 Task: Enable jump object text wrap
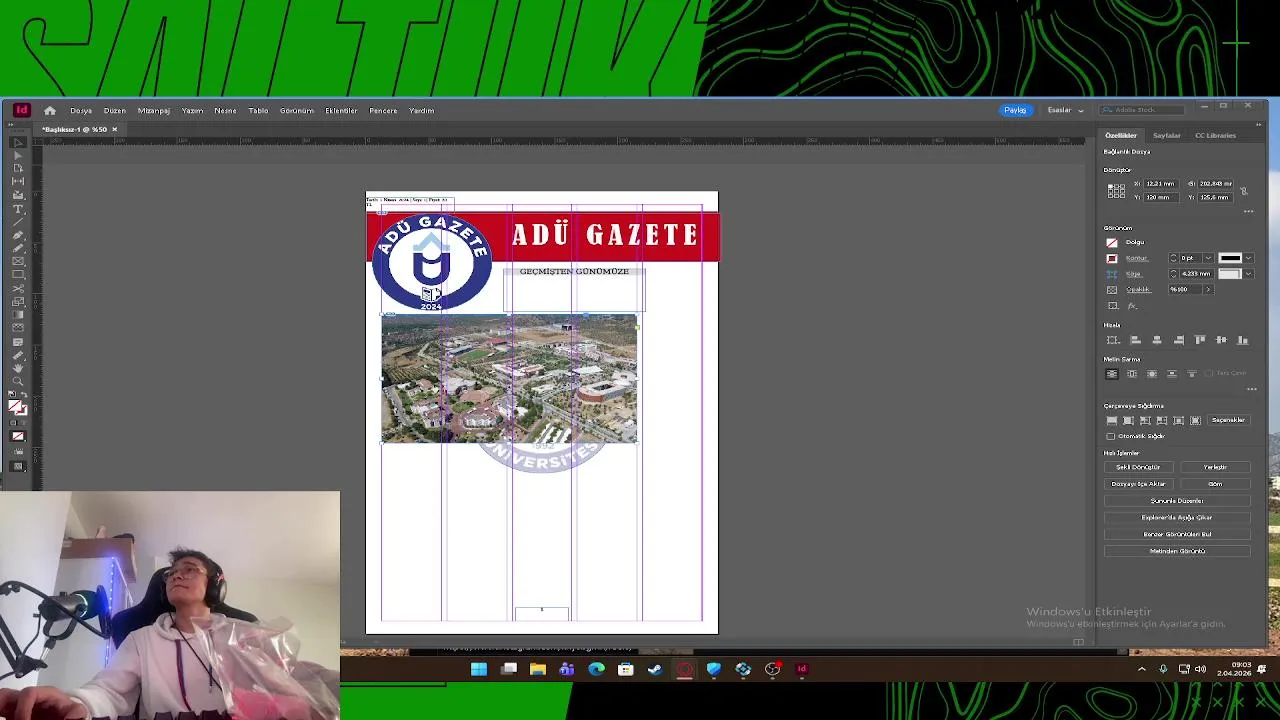click(x=1172, y=373)
